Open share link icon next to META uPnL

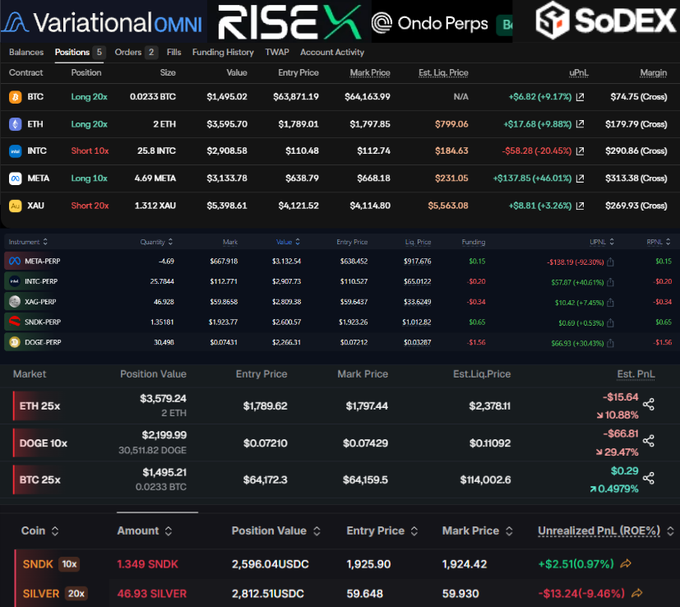[580, 178]
